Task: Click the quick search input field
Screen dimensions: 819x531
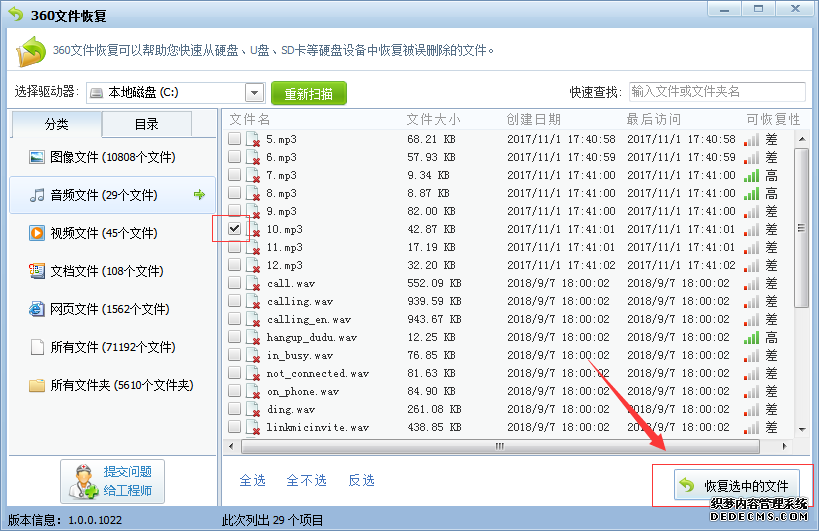Action: pyautogui.click(x=716, y=92)
